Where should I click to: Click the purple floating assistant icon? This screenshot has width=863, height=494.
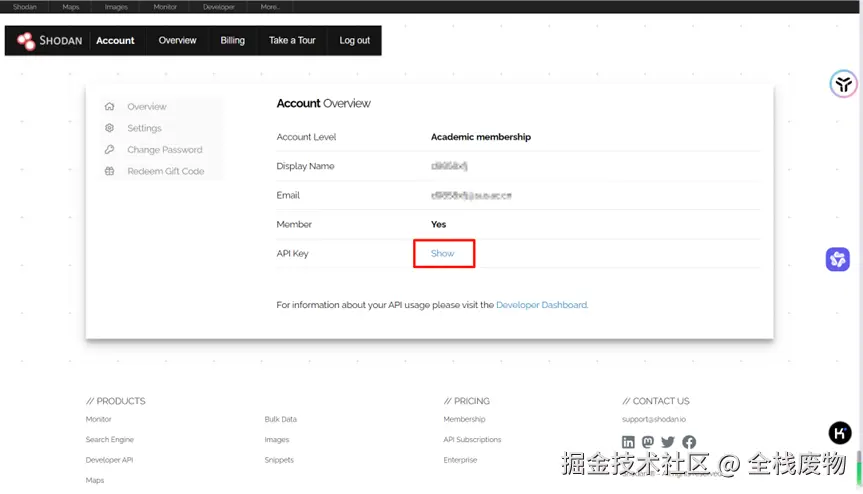tap(838, 259)
